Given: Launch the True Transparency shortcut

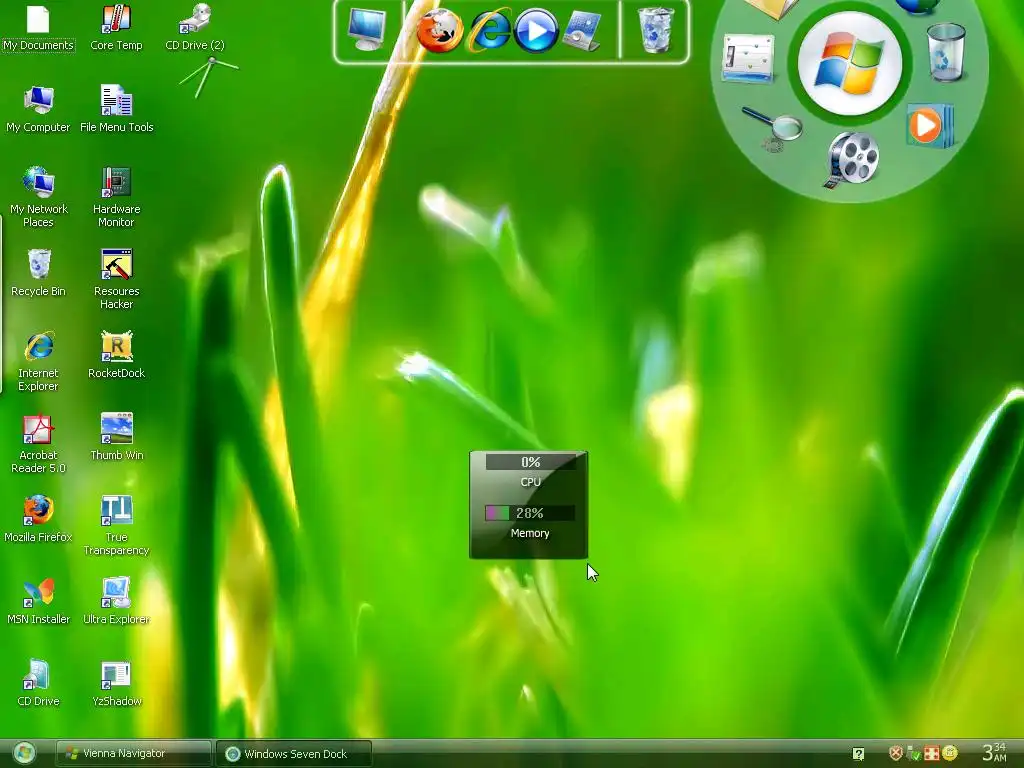Looking at the screenshot, I should [116, 526].
